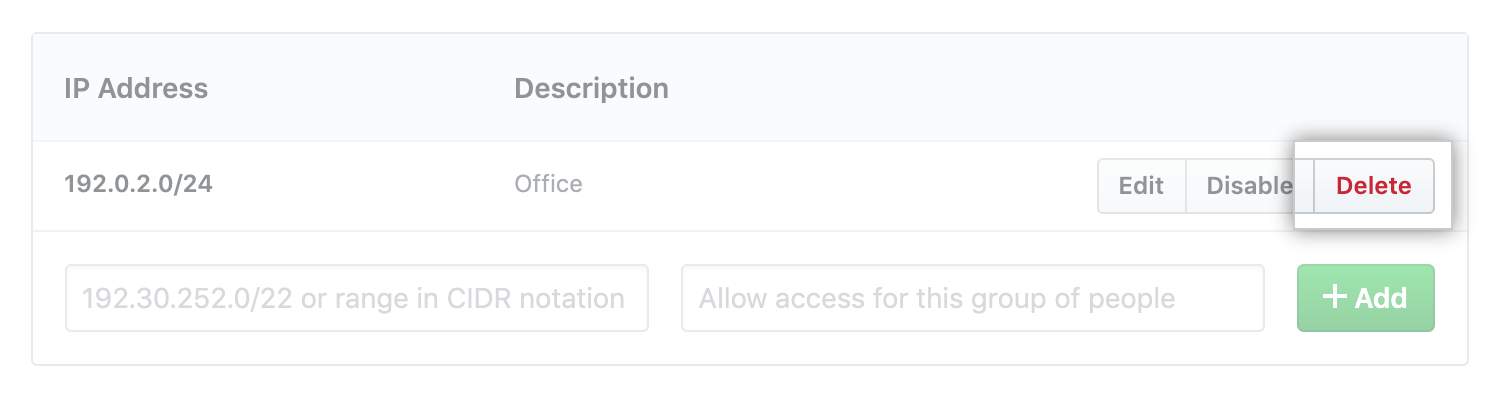
Task: Select the 192.0.2.0/24 address text
Action: tap(138, 185)
